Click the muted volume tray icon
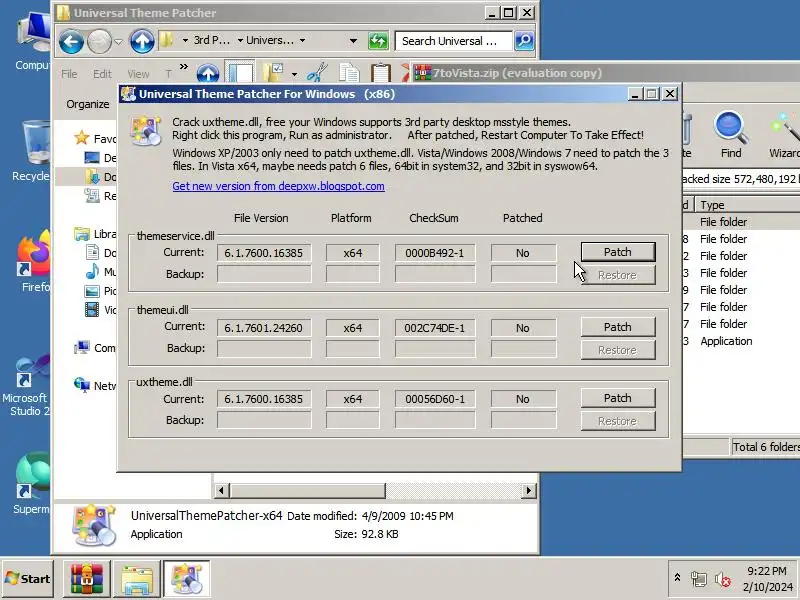800x600 pixels. [722, 579]
